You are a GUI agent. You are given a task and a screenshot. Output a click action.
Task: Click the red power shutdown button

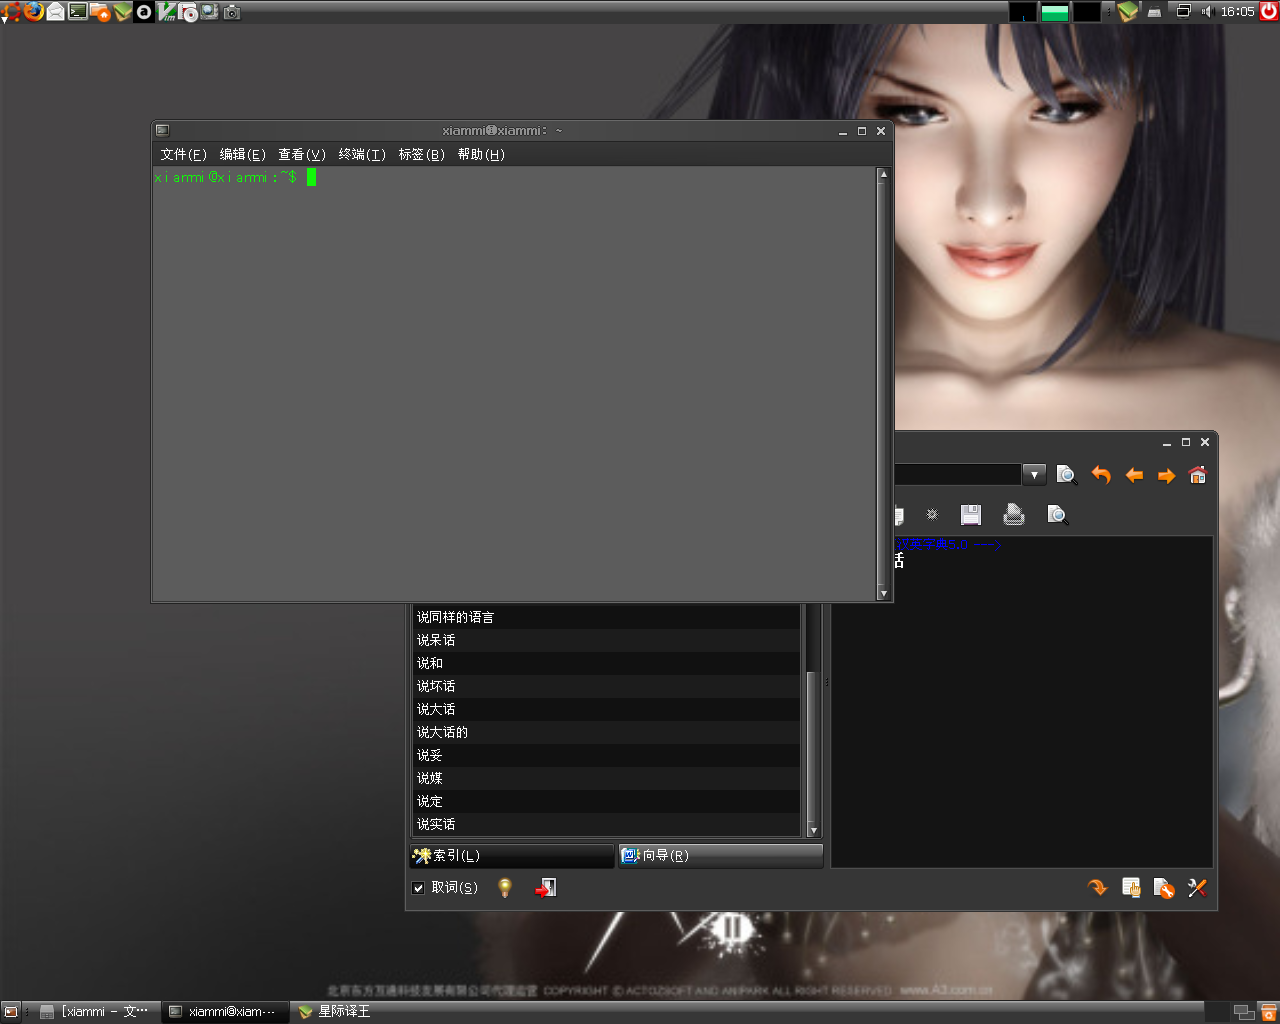(1269, 12)
